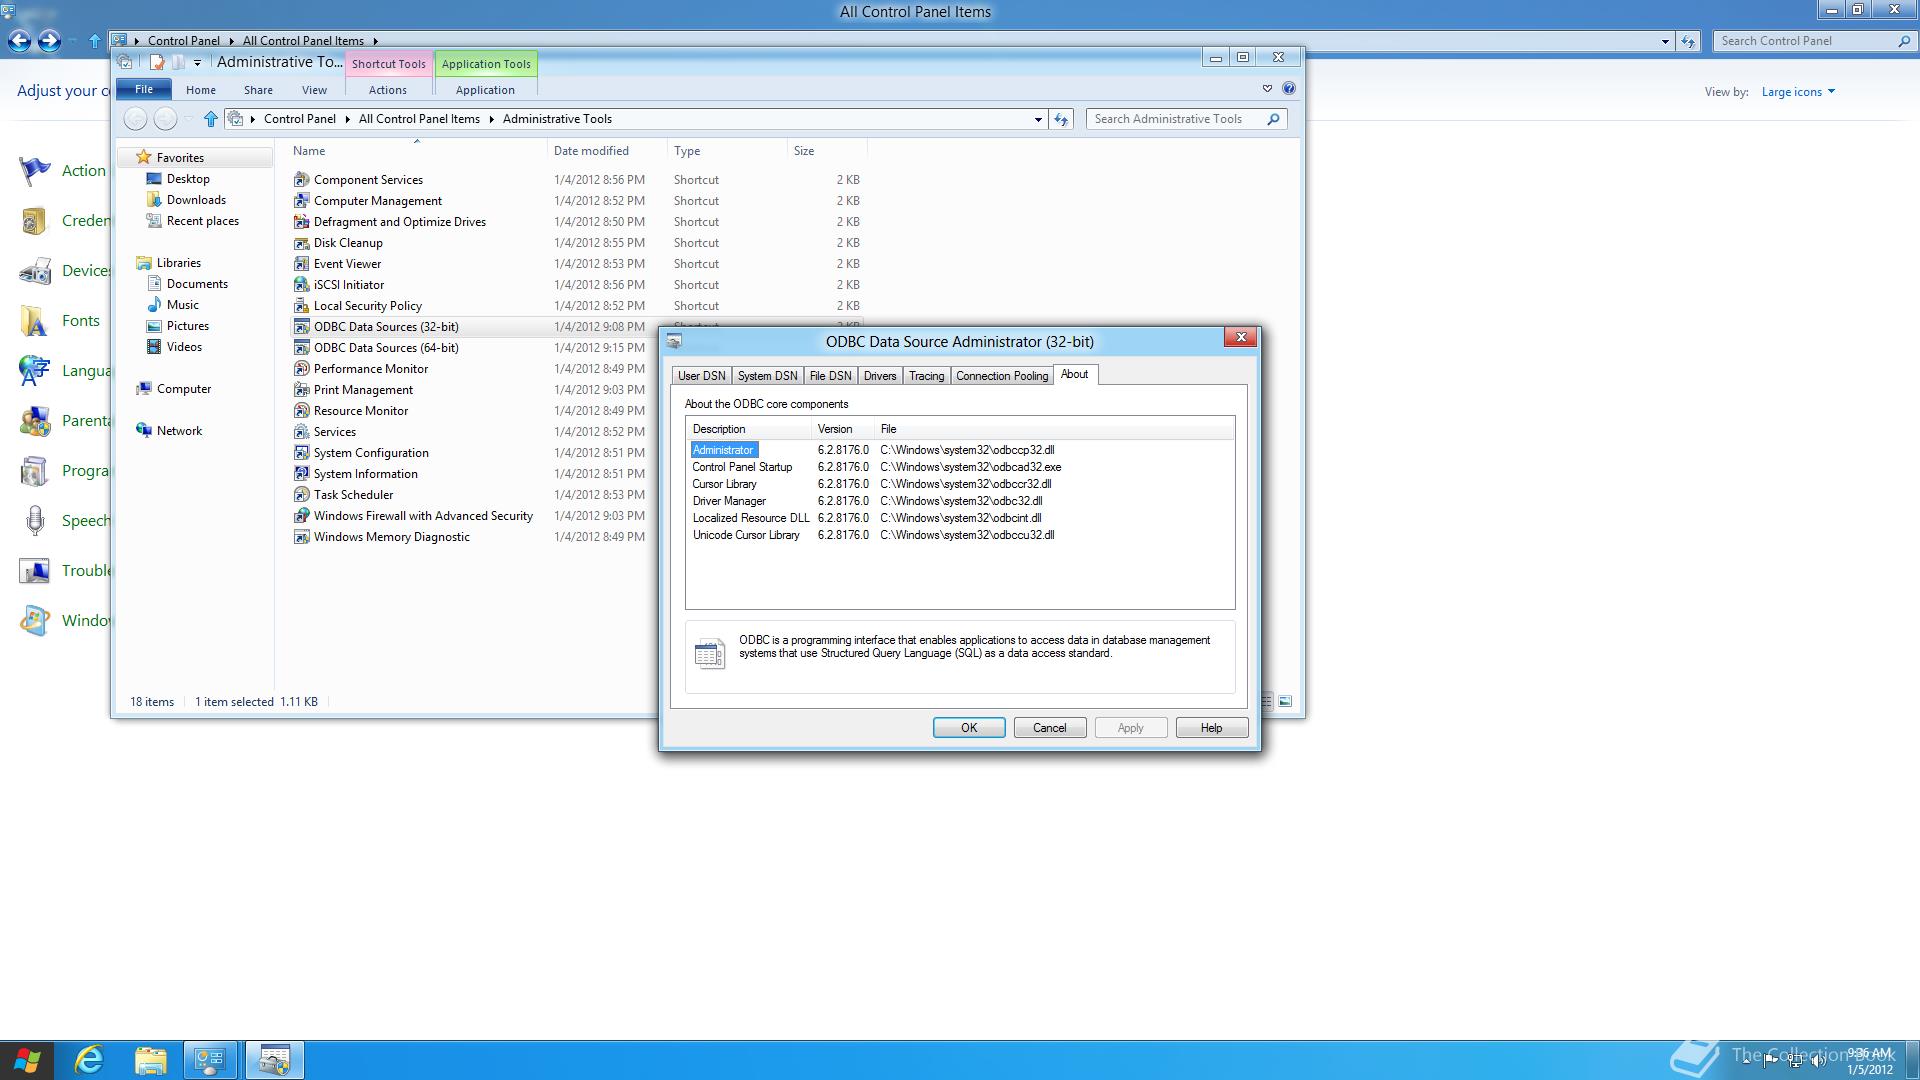
Task: Switch to File DSN tab
Action: (830, 376)
